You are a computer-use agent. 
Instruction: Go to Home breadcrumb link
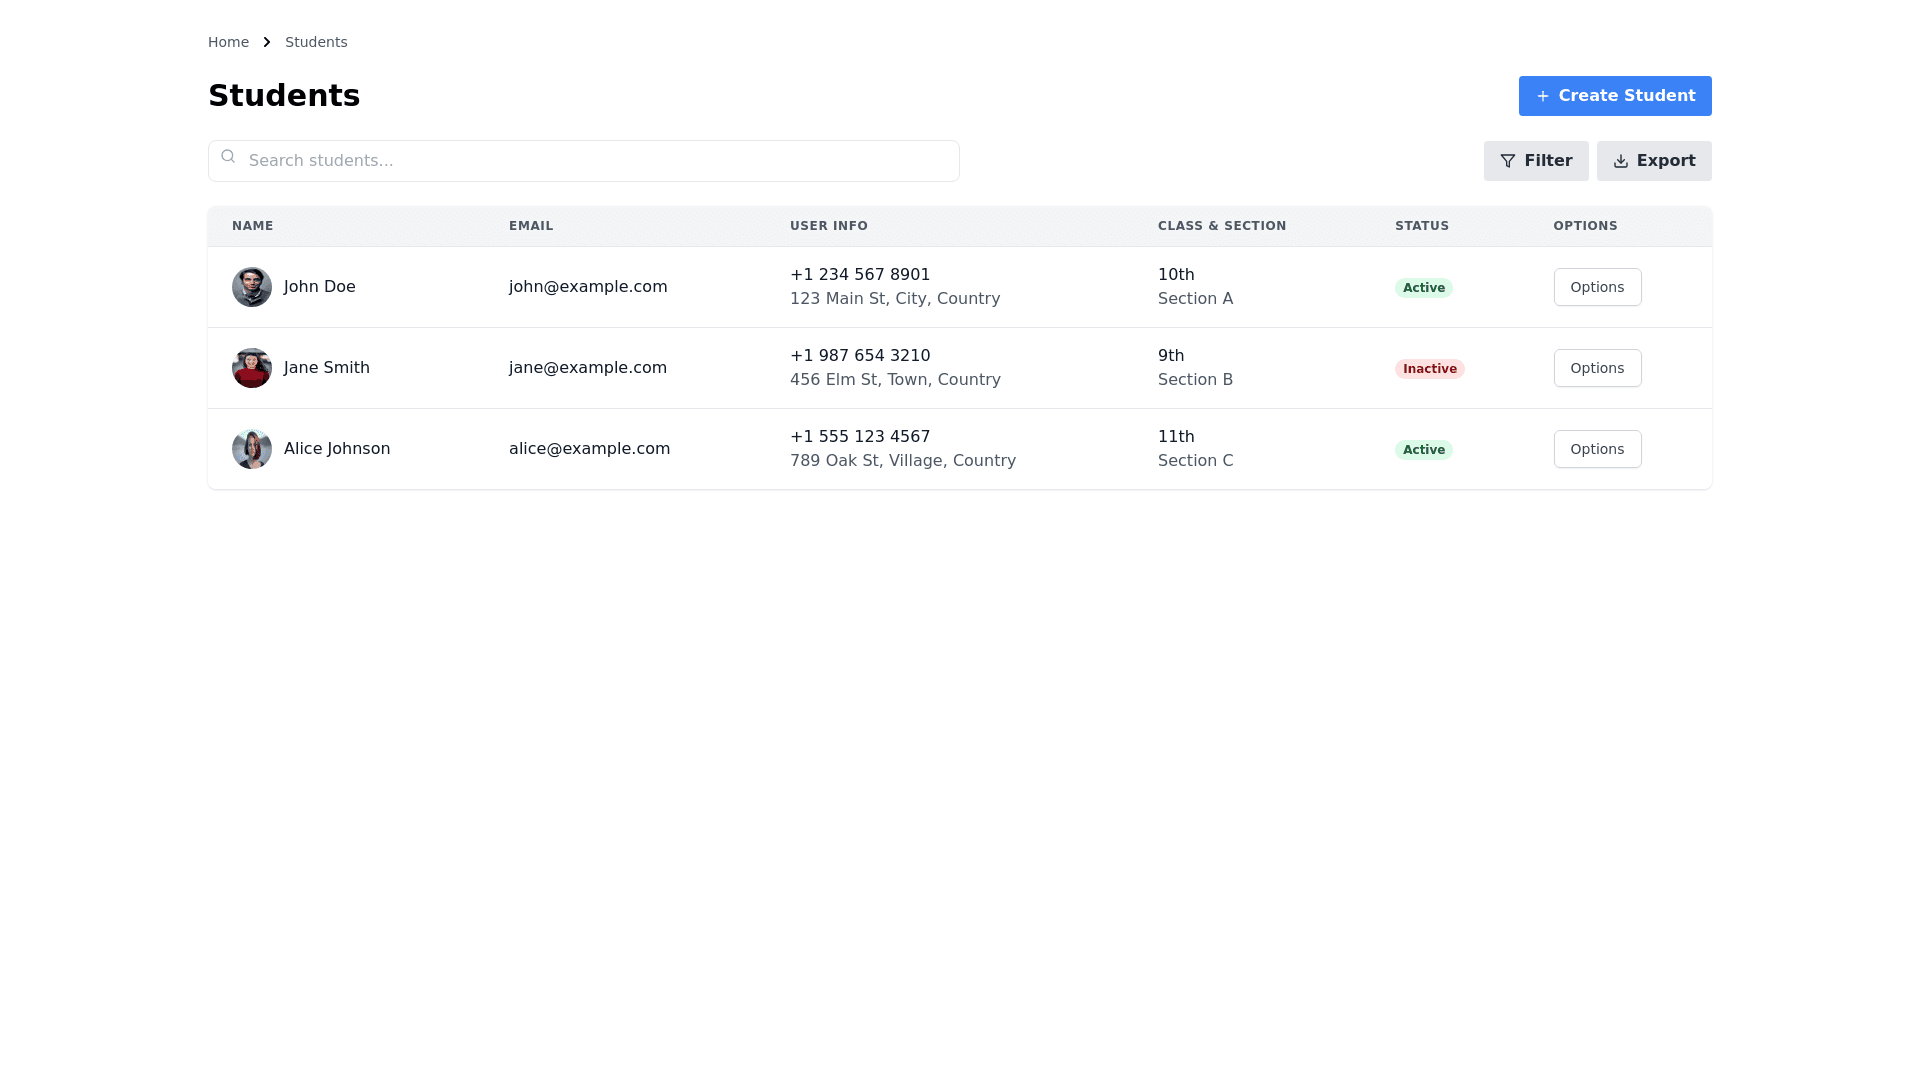[228, 42]
